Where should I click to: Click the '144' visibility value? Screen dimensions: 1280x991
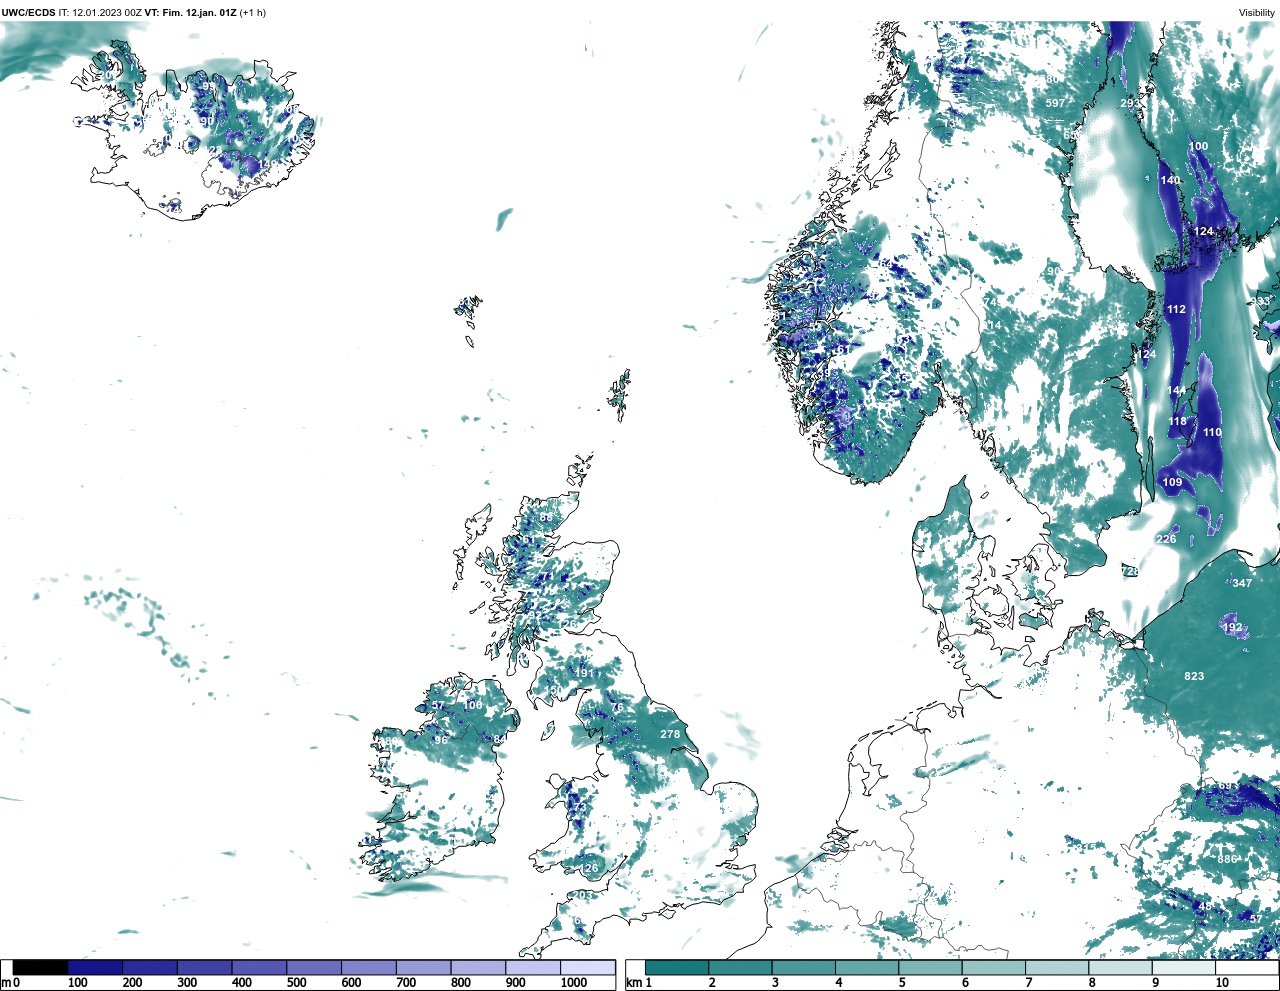tap(1177, 390)
